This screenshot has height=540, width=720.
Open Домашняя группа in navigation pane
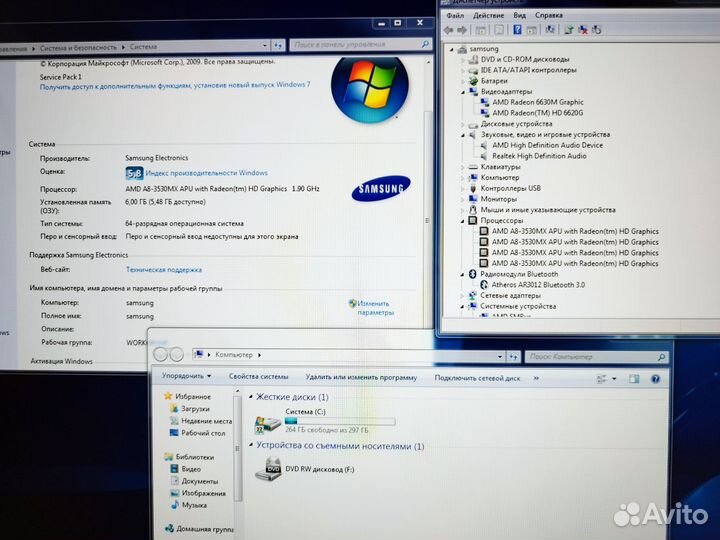[x=199, y=529]
